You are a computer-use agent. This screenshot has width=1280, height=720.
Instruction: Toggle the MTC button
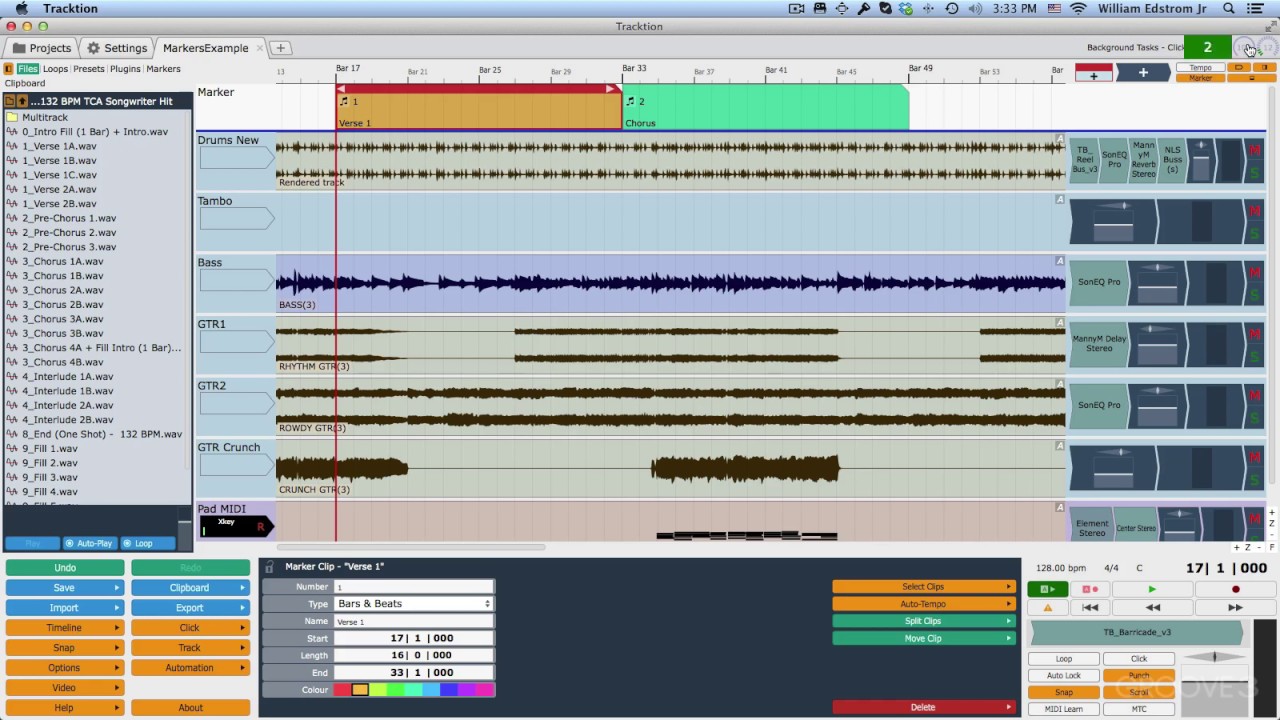[x=1138, y=709]
